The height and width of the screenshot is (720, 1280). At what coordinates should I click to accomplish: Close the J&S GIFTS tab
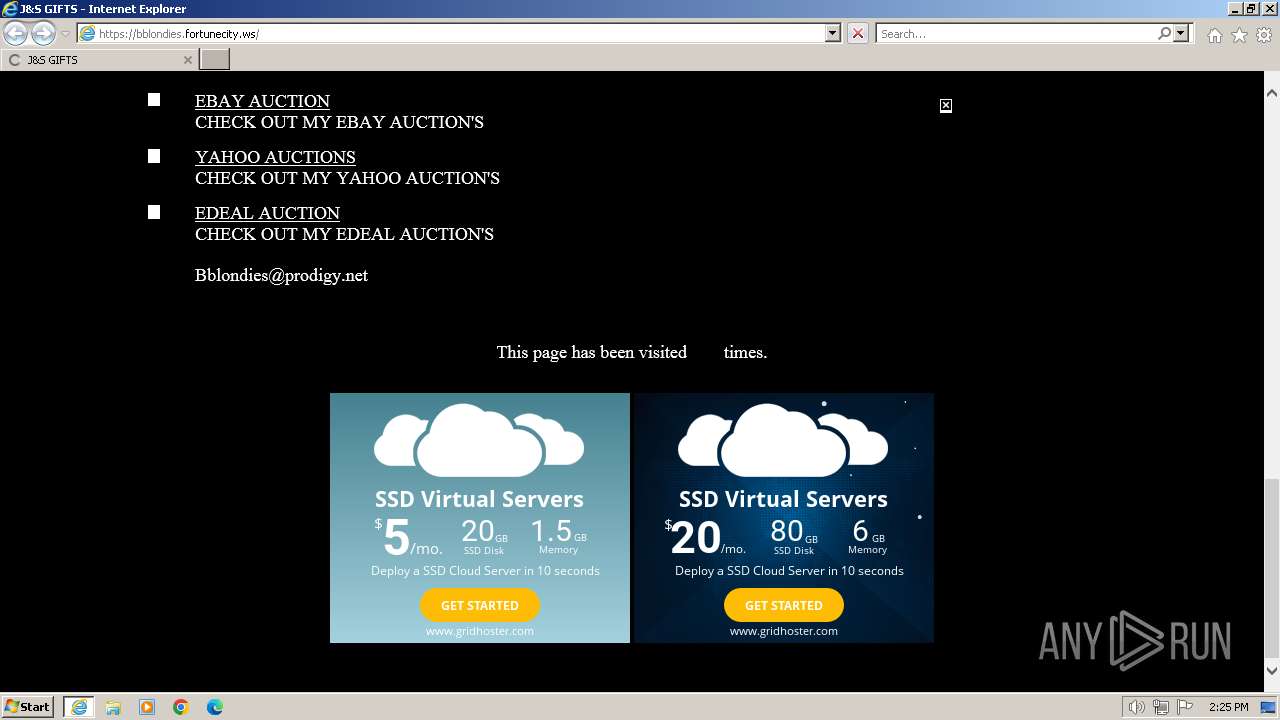coord(187,60)
